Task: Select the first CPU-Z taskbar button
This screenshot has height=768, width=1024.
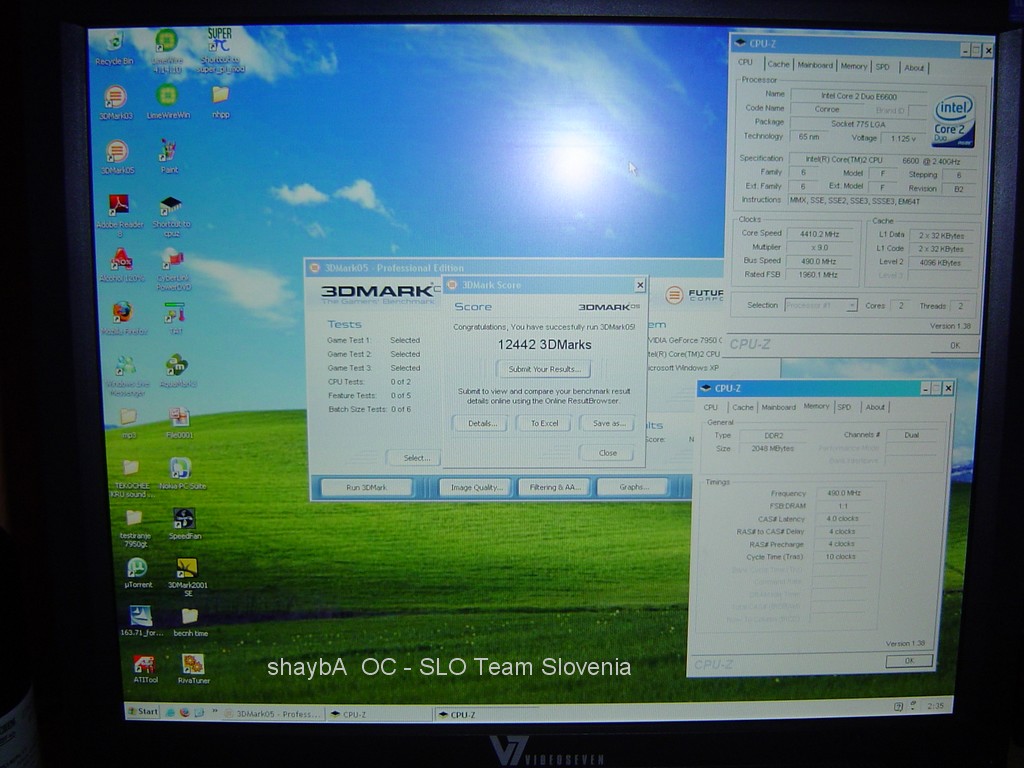Action: coord(379,714)
